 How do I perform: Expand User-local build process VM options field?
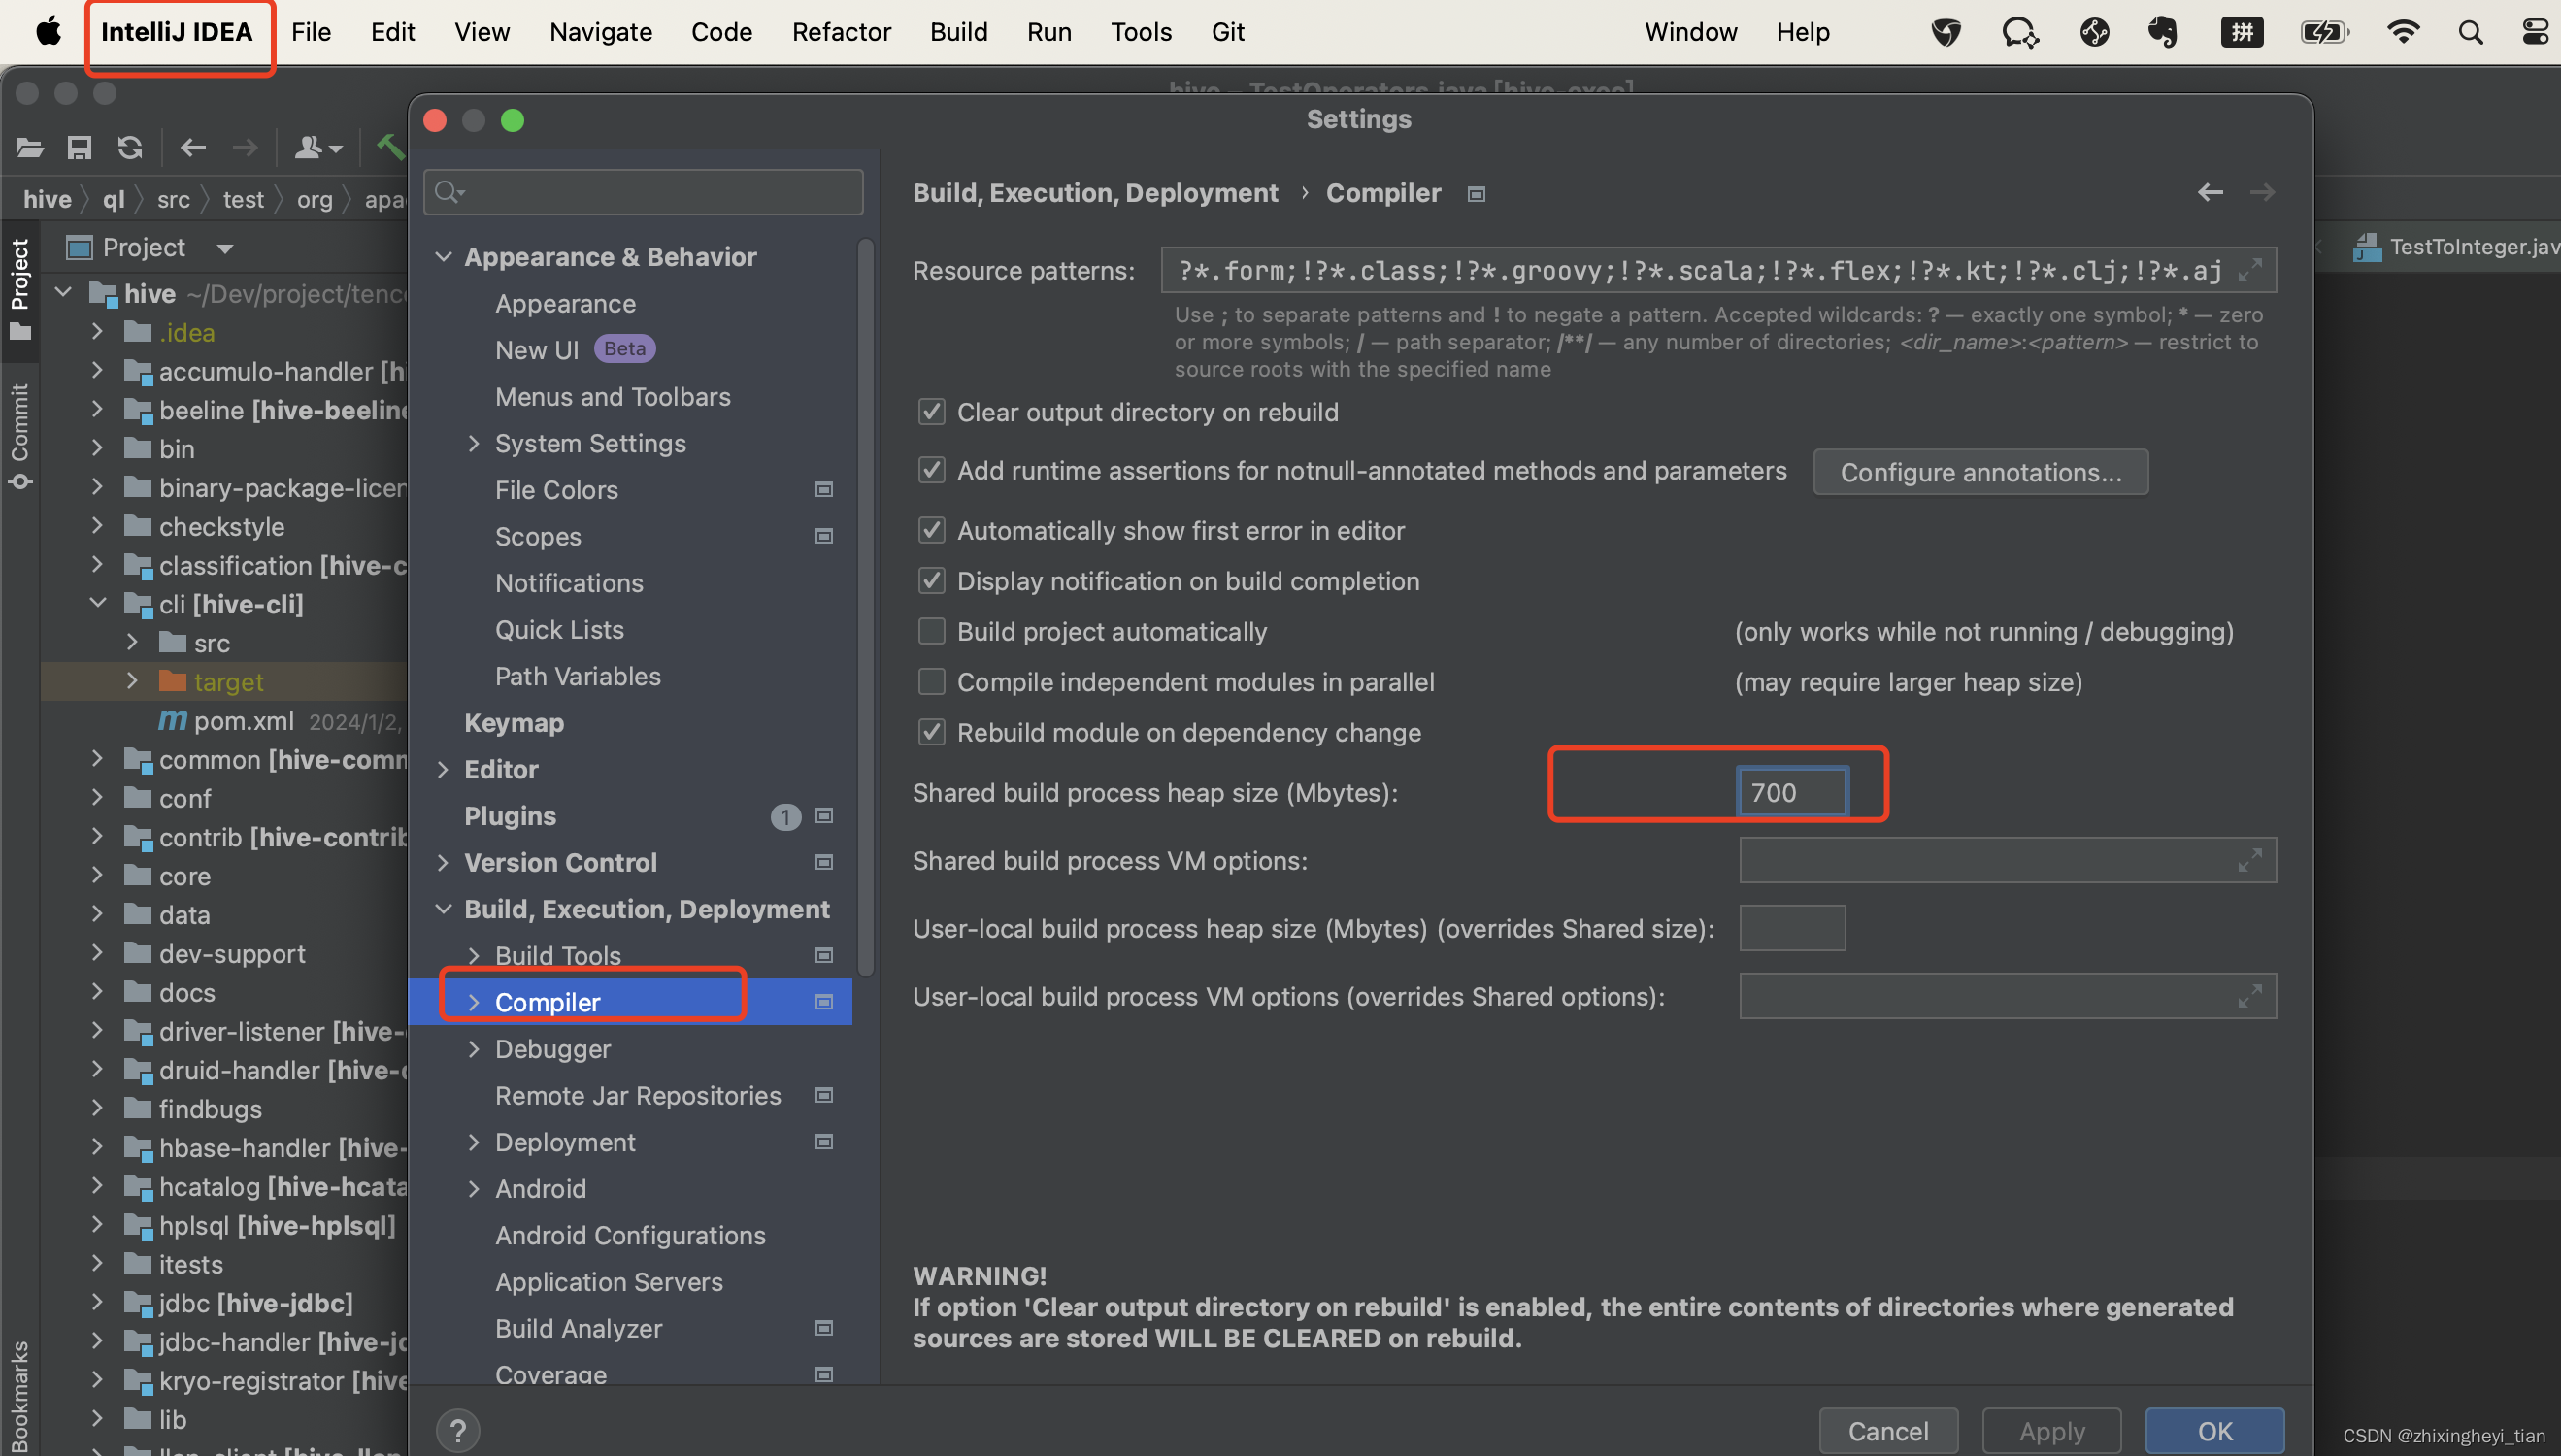[x=2250, y=996]
